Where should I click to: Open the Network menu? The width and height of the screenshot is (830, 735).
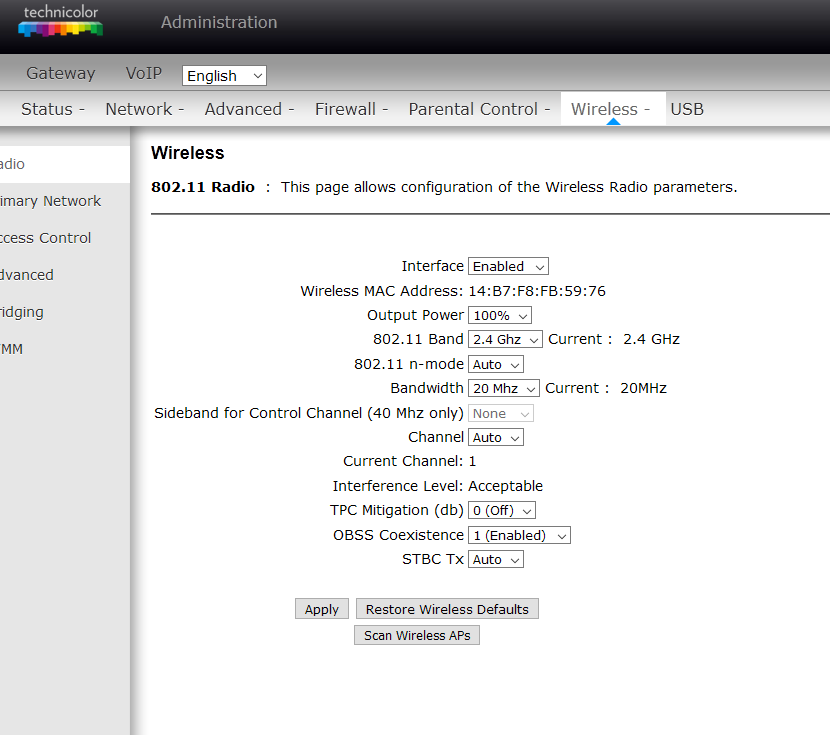coord(145,109)
